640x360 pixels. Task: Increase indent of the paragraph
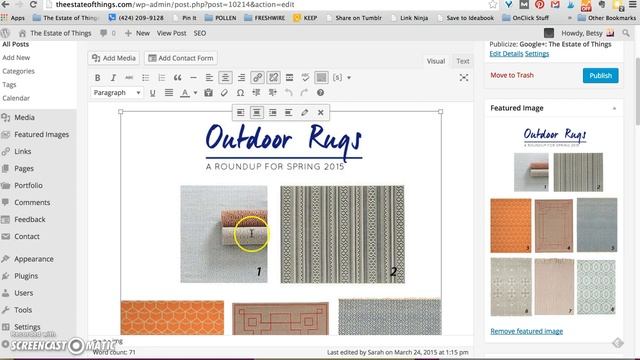point(272,93)
